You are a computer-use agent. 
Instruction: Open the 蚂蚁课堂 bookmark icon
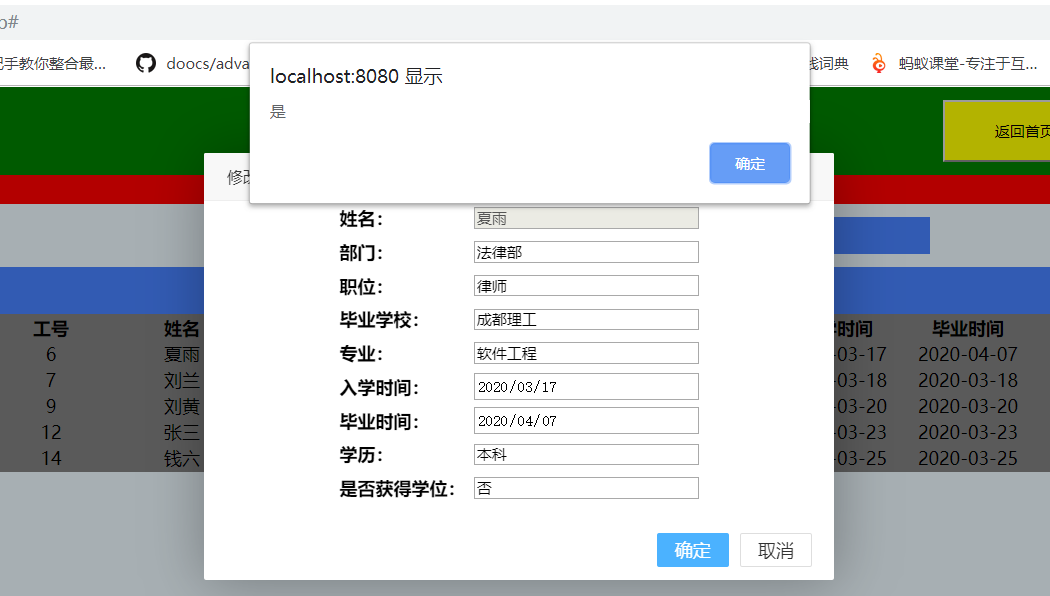(x=879, y=64)
